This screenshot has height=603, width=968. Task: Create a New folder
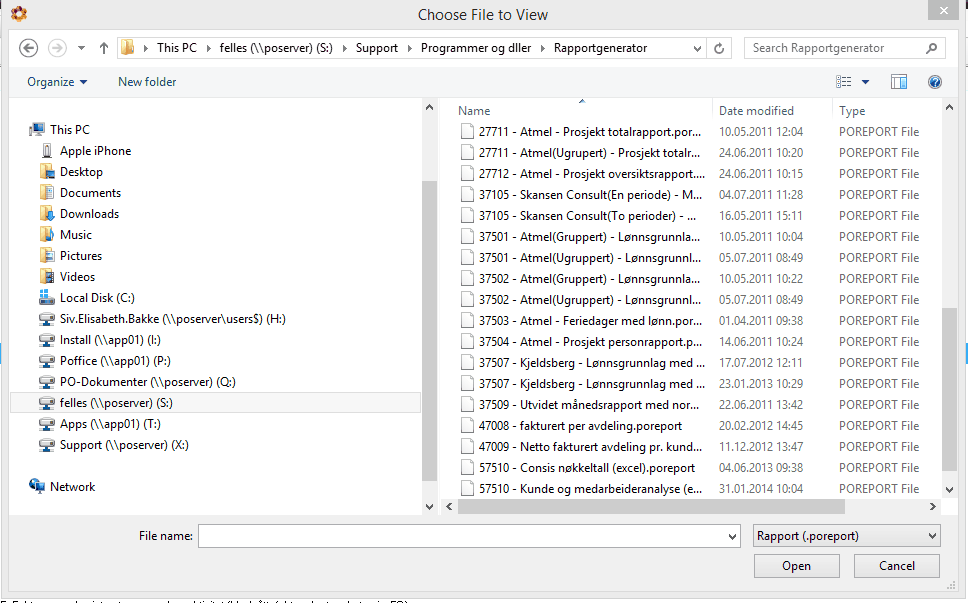click(147, 81)
